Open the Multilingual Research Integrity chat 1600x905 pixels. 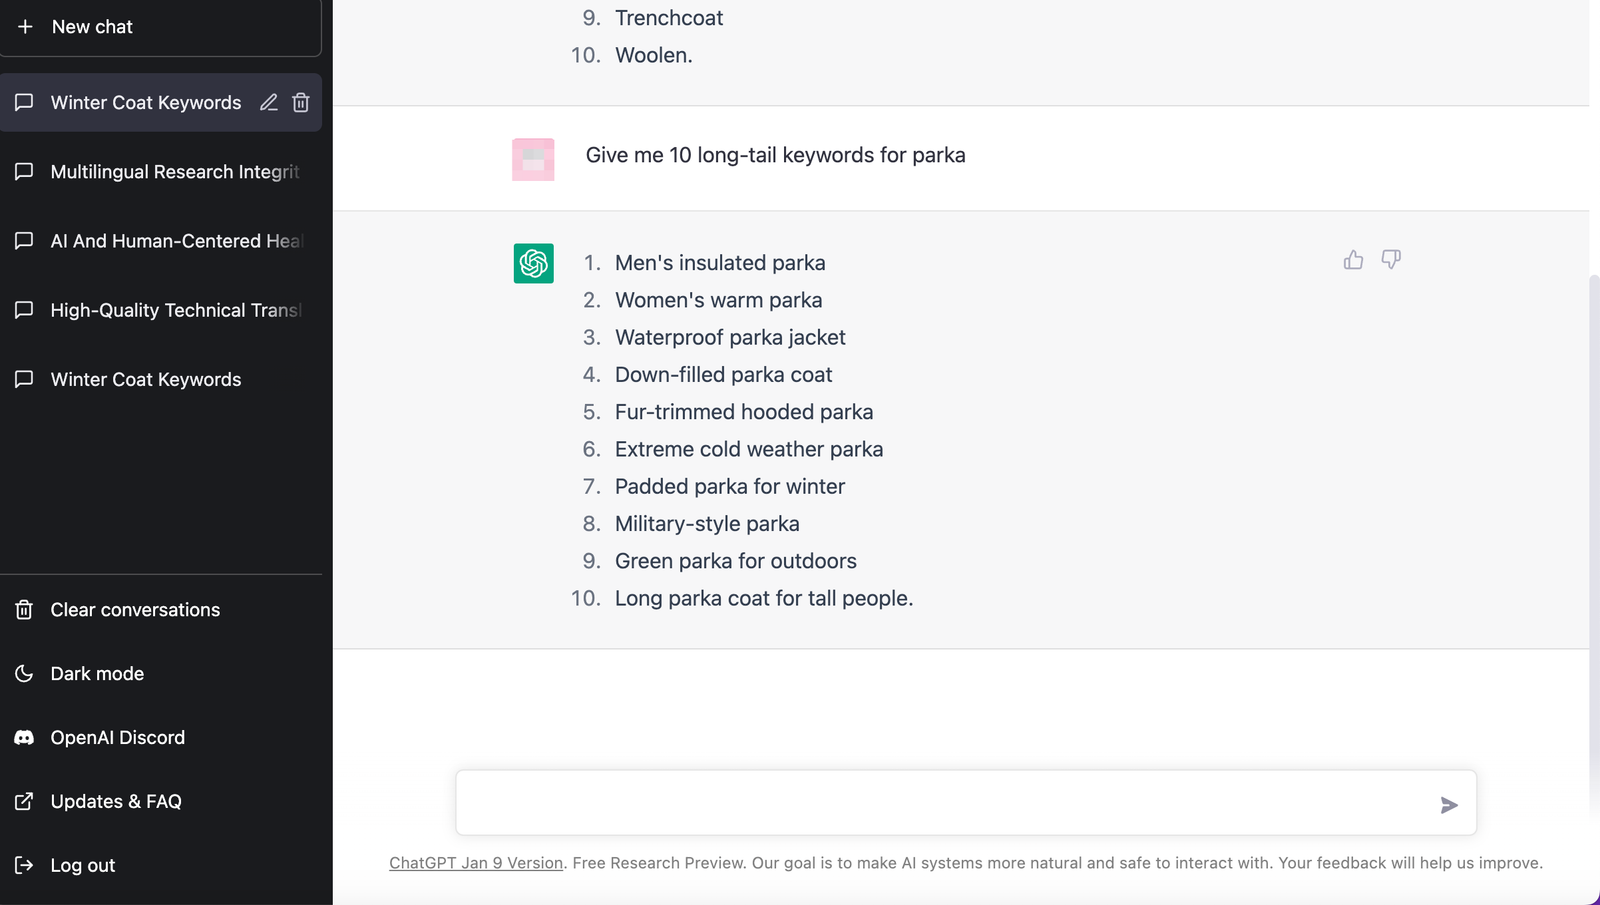(161, 172)
